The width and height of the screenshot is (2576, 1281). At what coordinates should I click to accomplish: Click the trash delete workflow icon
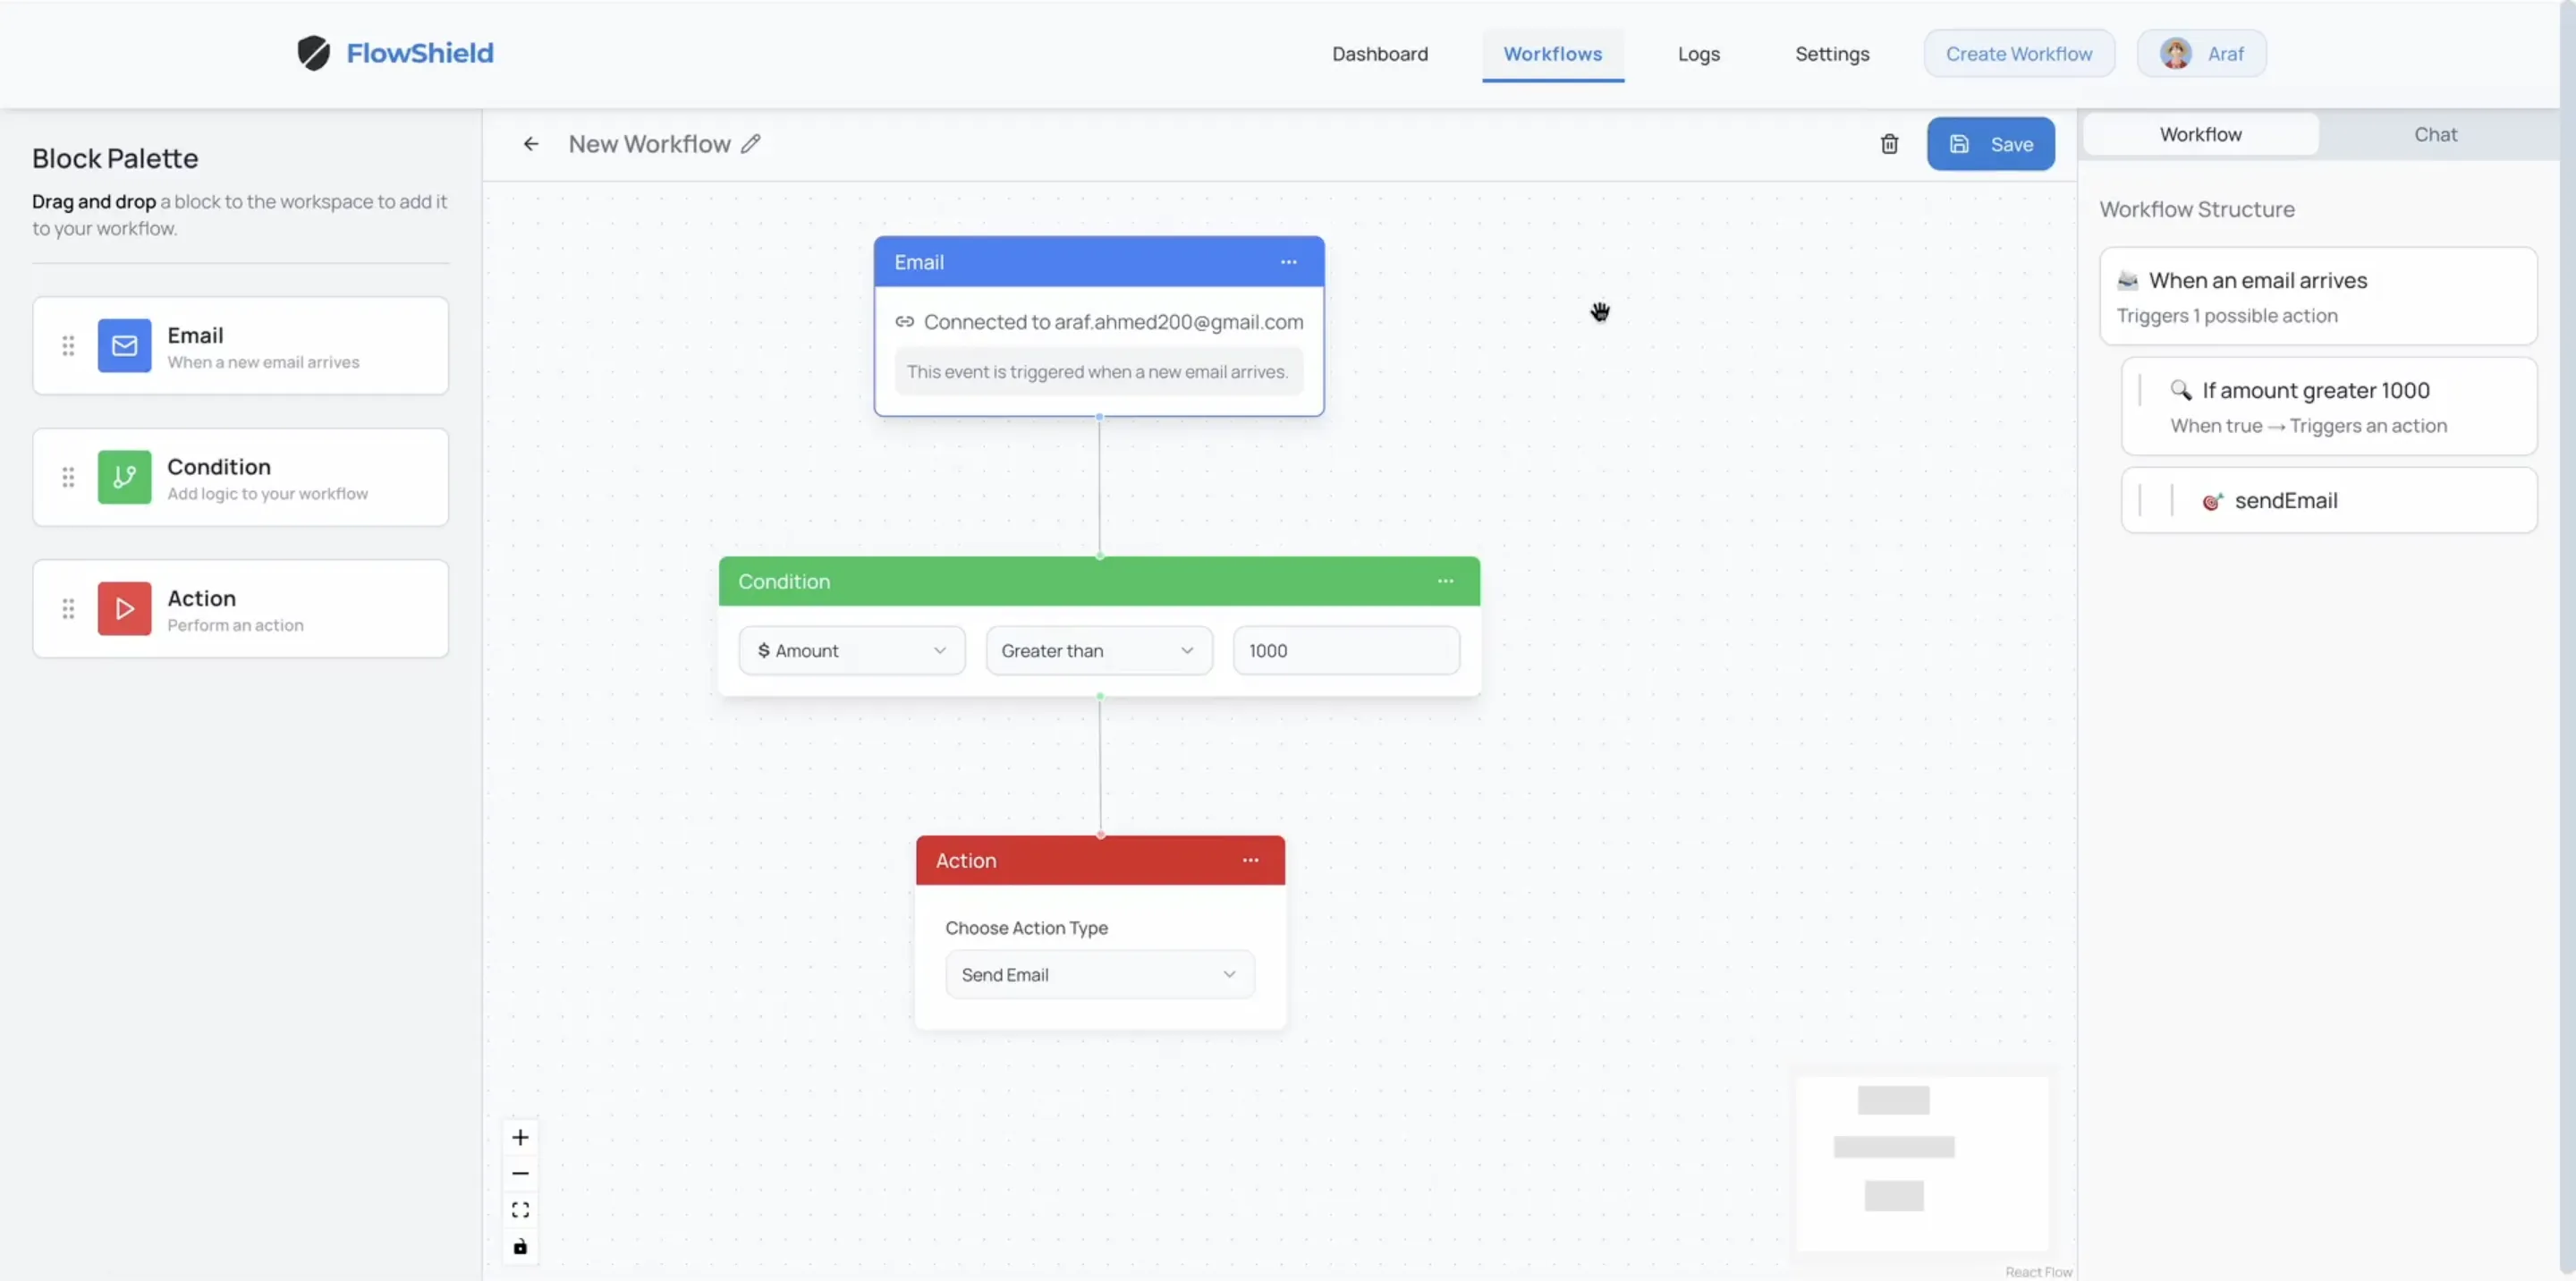click(1889, 144)
